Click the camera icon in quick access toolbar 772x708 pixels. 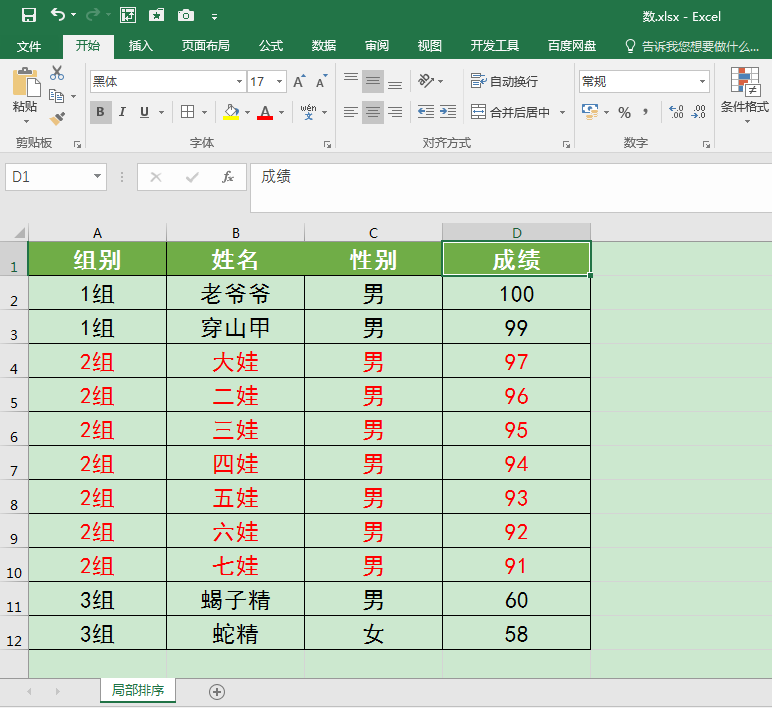(x=186, y=16)
